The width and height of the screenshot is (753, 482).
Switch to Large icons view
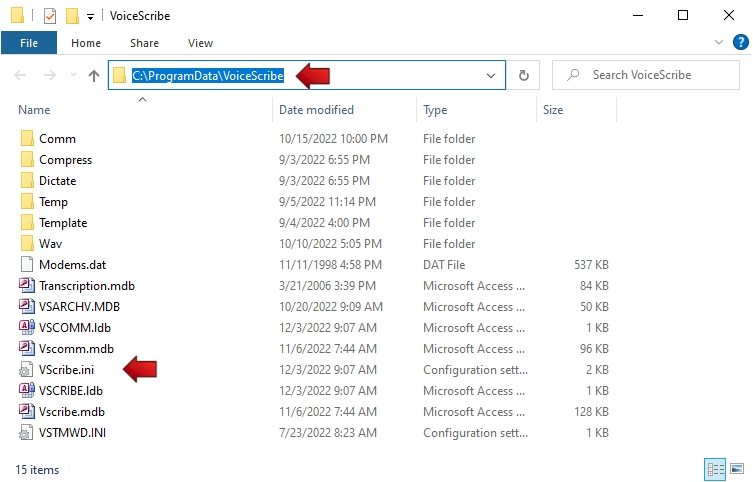pos(737,469)
